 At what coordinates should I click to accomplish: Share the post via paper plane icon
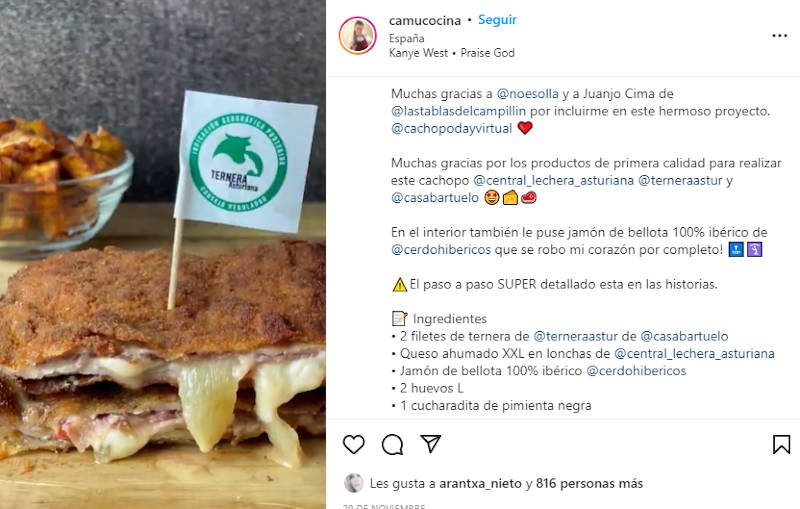pos(431,444)
